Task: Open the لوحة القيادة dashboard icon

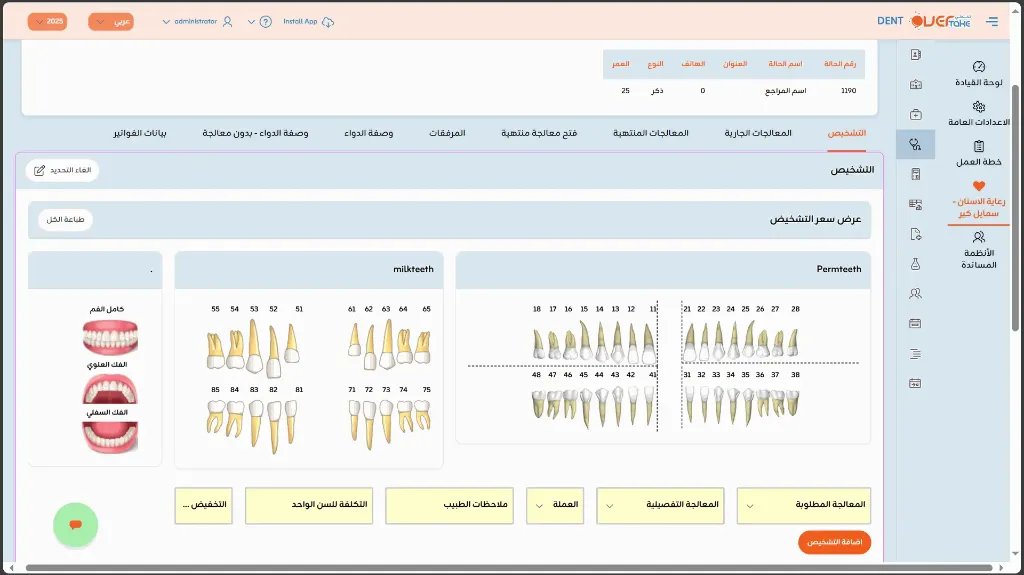Action: pos(979,66)
